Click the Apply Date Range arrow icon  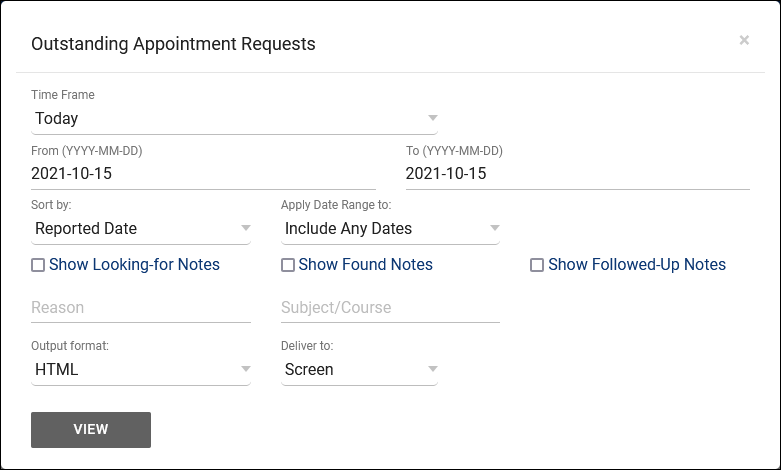[x=494, y=228]
